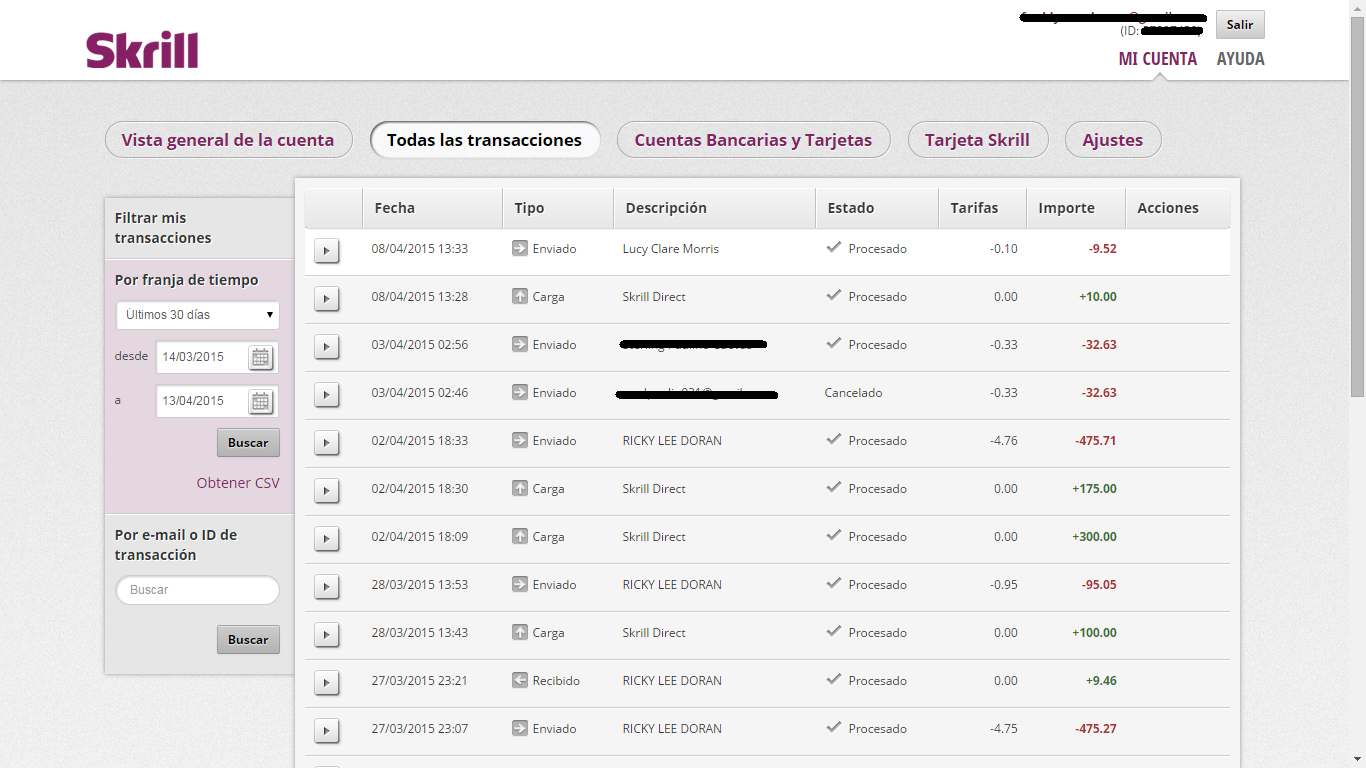Select the Todas las transacciones tab
The height and width of the screenshot is (768, 1366).
pyautogui.click(x=485, y=140)
